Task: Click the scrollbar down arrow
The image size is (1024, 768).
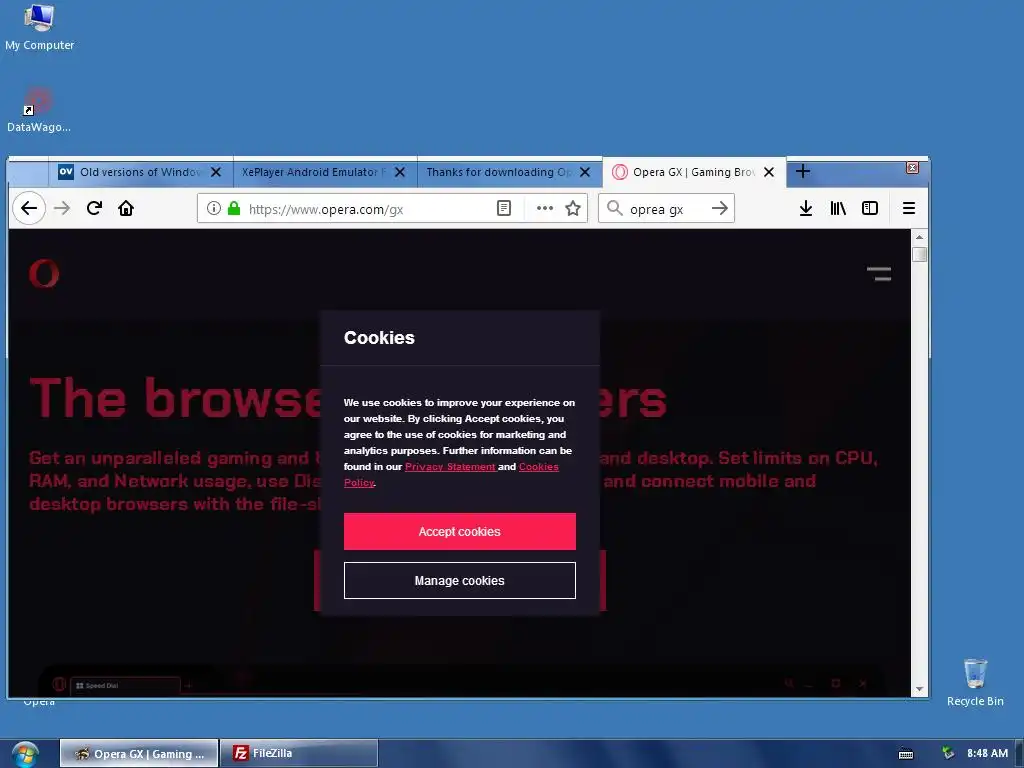Action: point(920,689)
